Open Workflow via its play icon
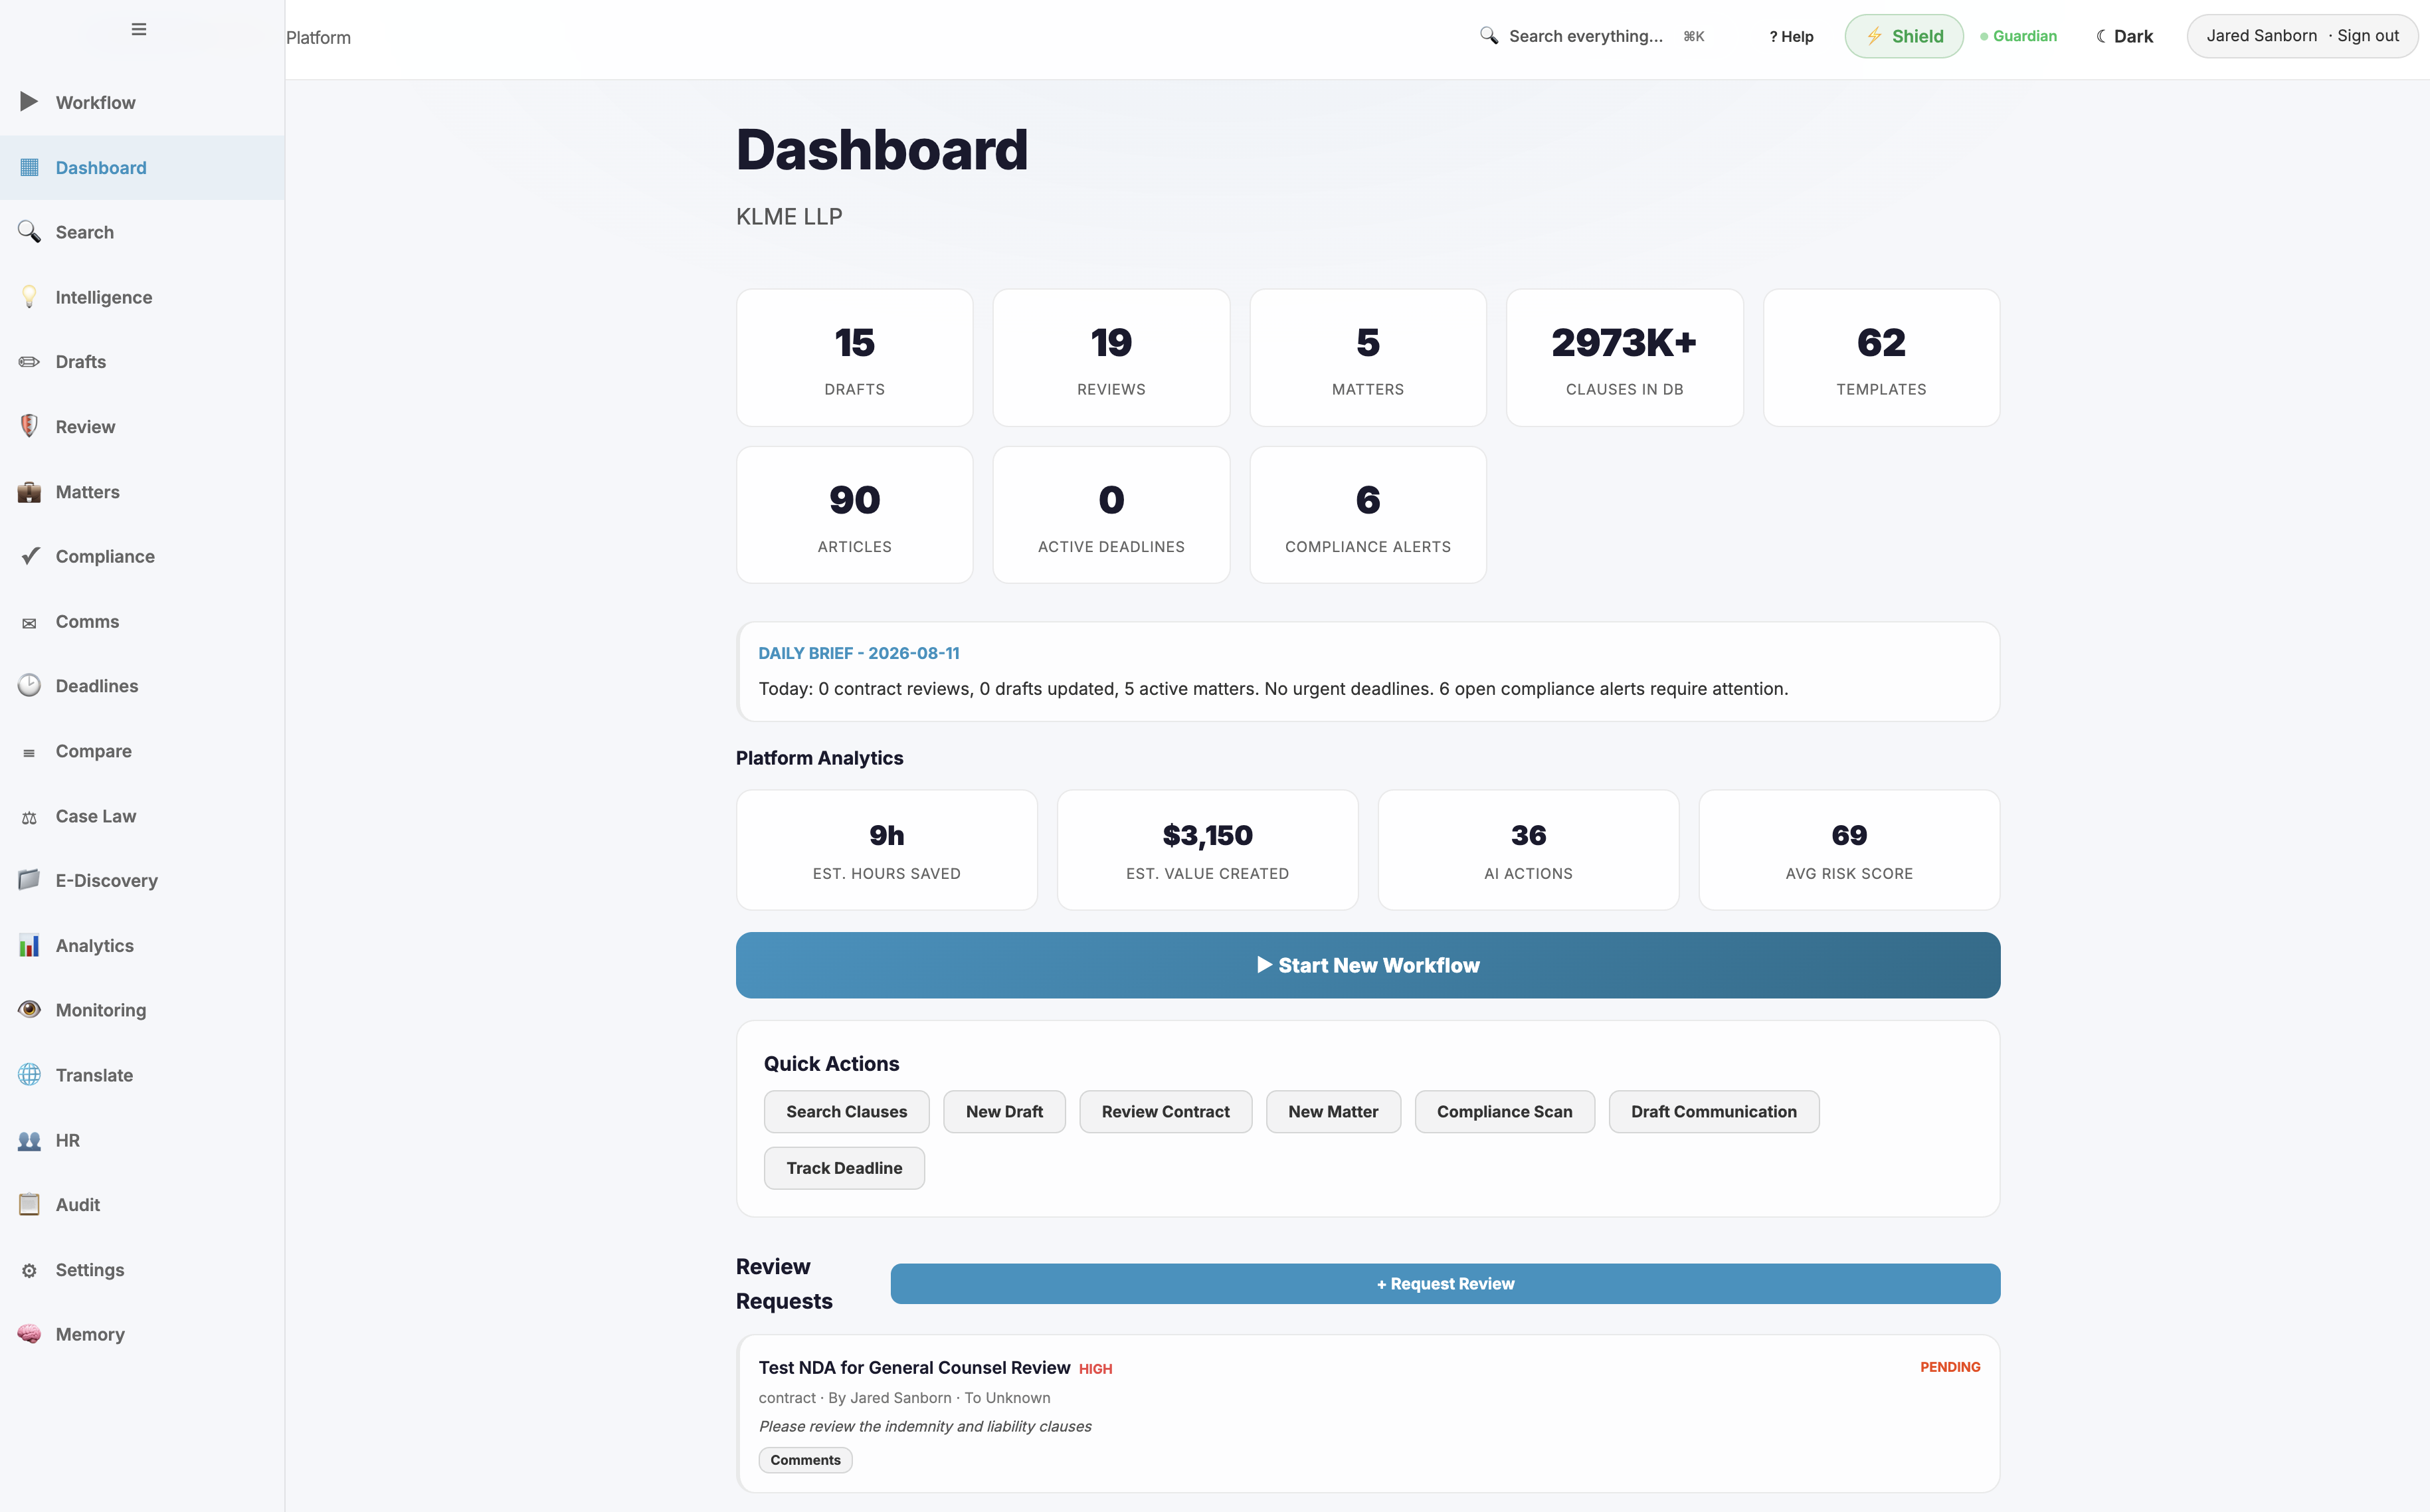The image size is (2430, 1512). (x=29, y=102)
